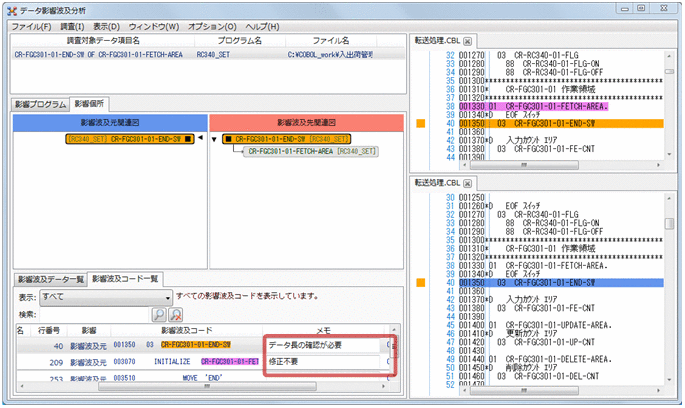Image resolution: width=685 pixels, height=408 pixels.
Task: Open the ファイル(F) menu
Action: point(33,25)
